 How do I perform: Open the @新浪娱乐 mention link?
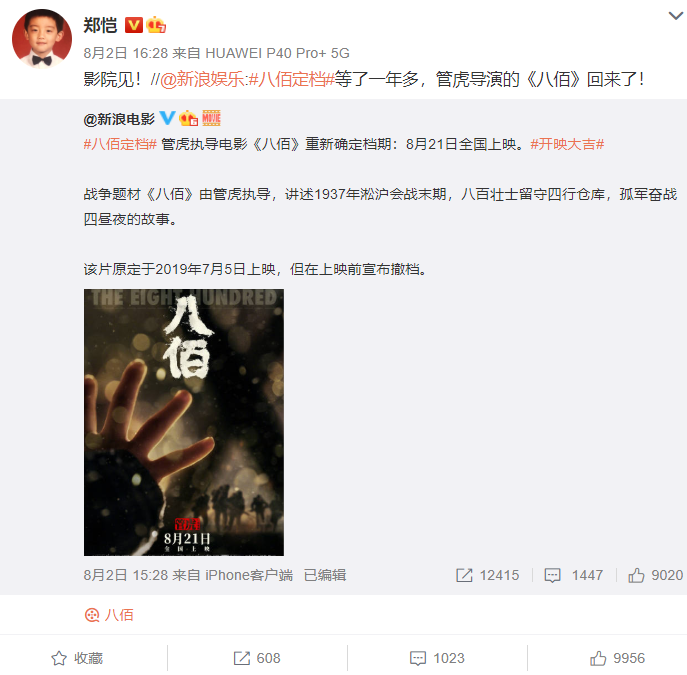[202, 79]
